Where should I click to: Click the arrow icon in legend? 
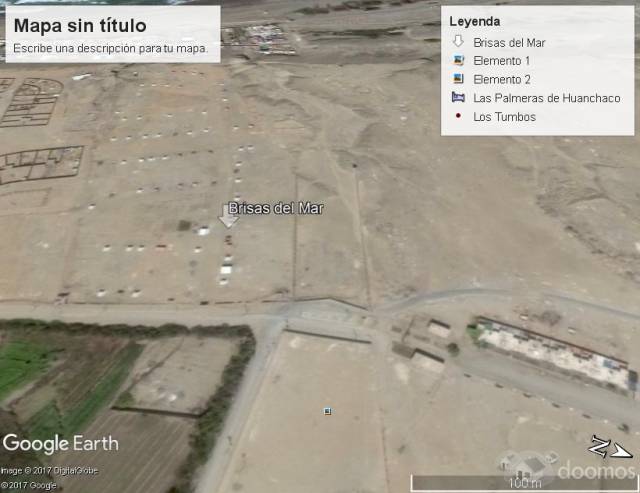coord(458,41)
